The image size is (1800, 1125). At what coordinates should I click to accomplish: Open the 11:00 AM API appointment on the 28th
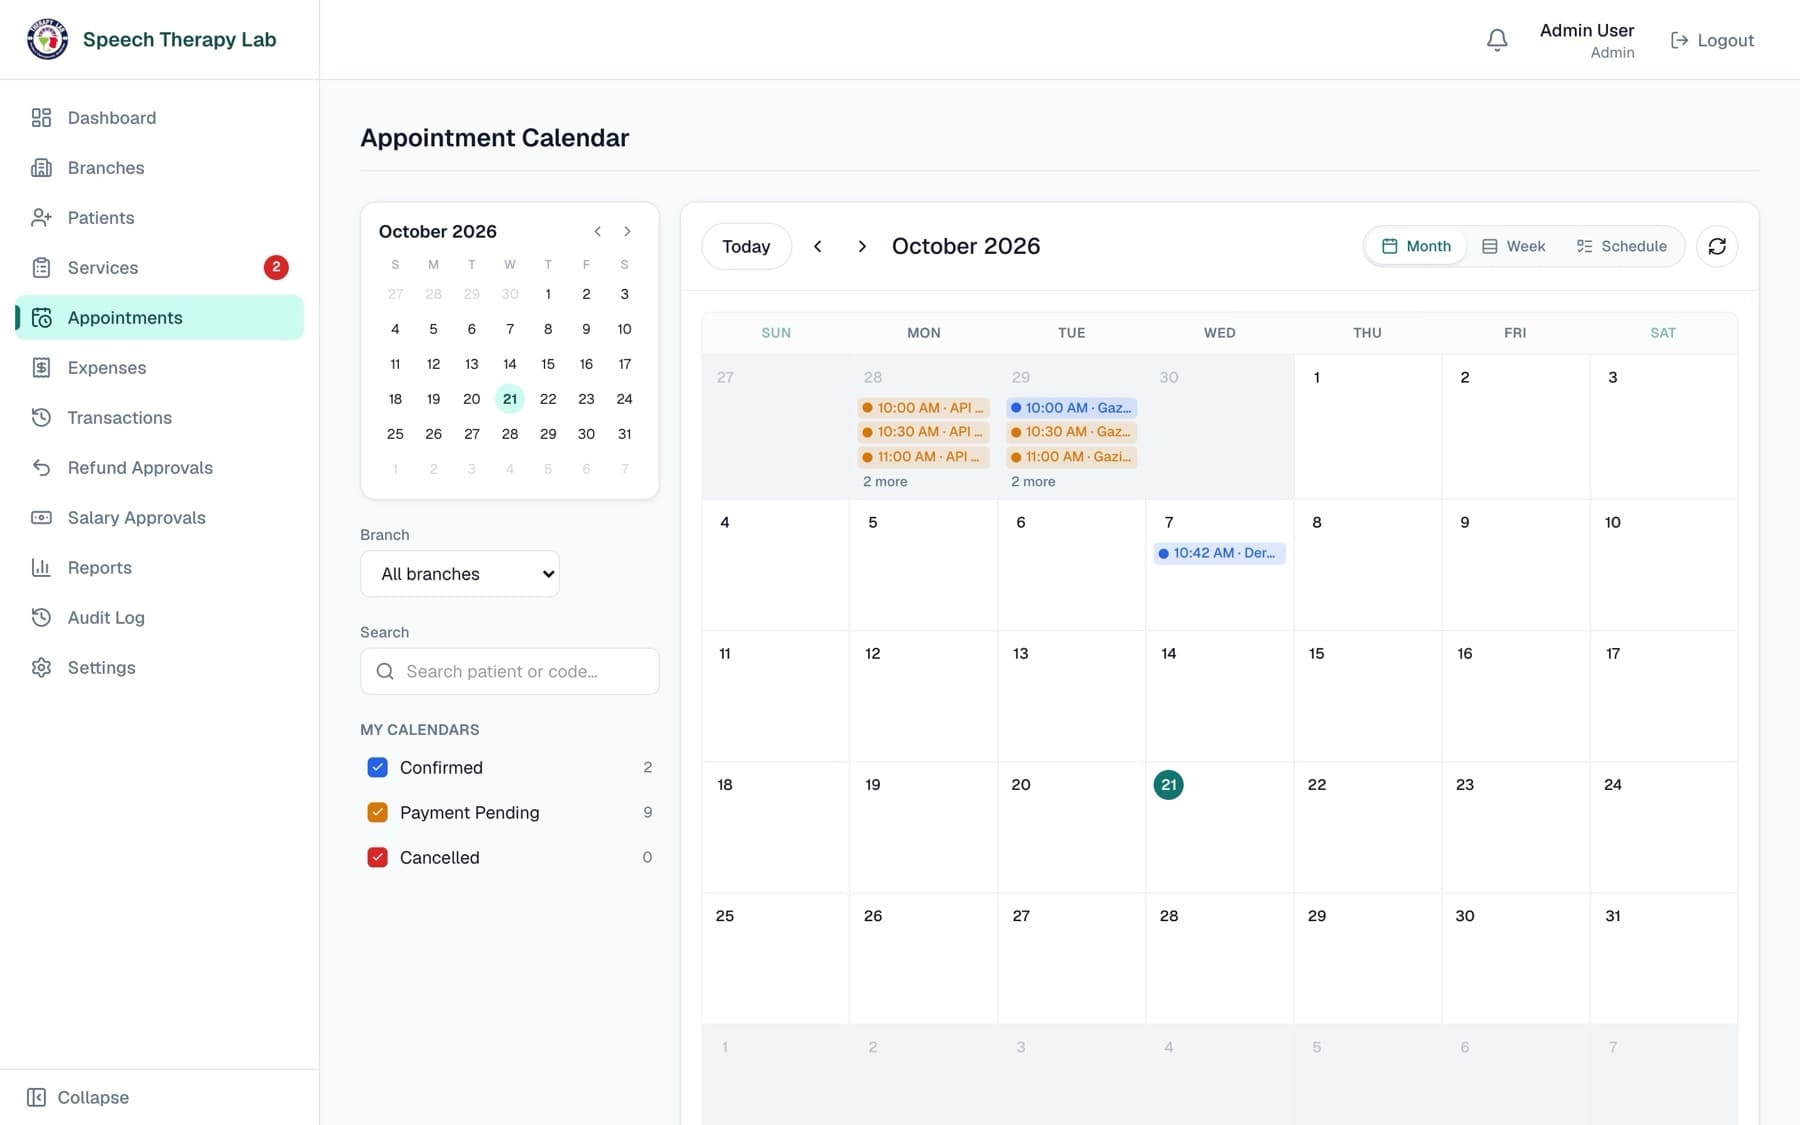[923, 457]
